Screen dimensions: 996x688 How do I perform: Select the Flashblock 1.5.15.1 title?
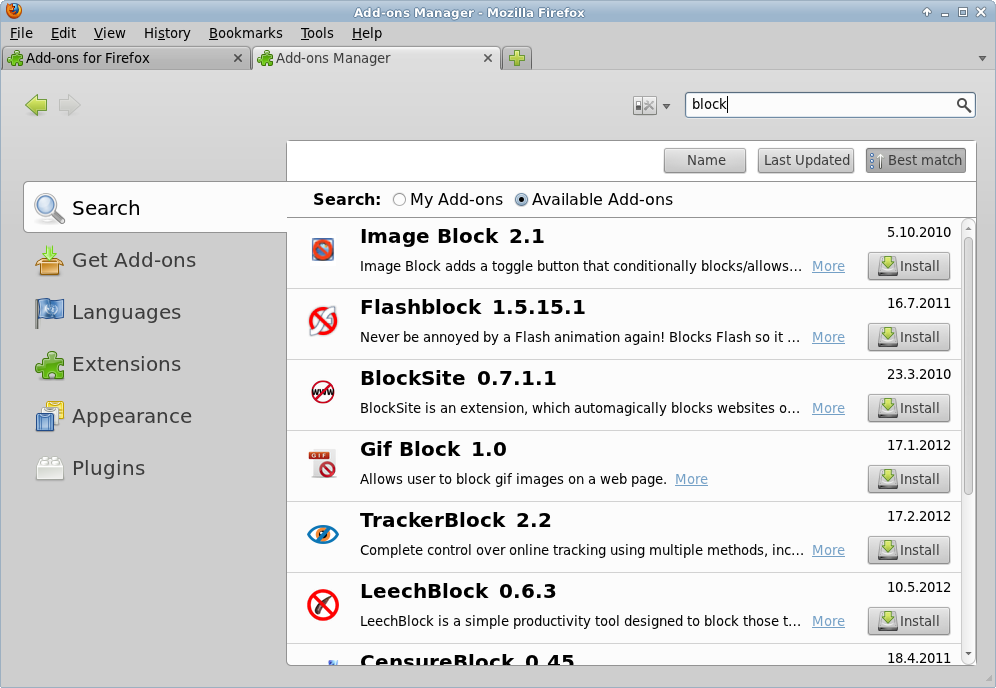[472, 307]
